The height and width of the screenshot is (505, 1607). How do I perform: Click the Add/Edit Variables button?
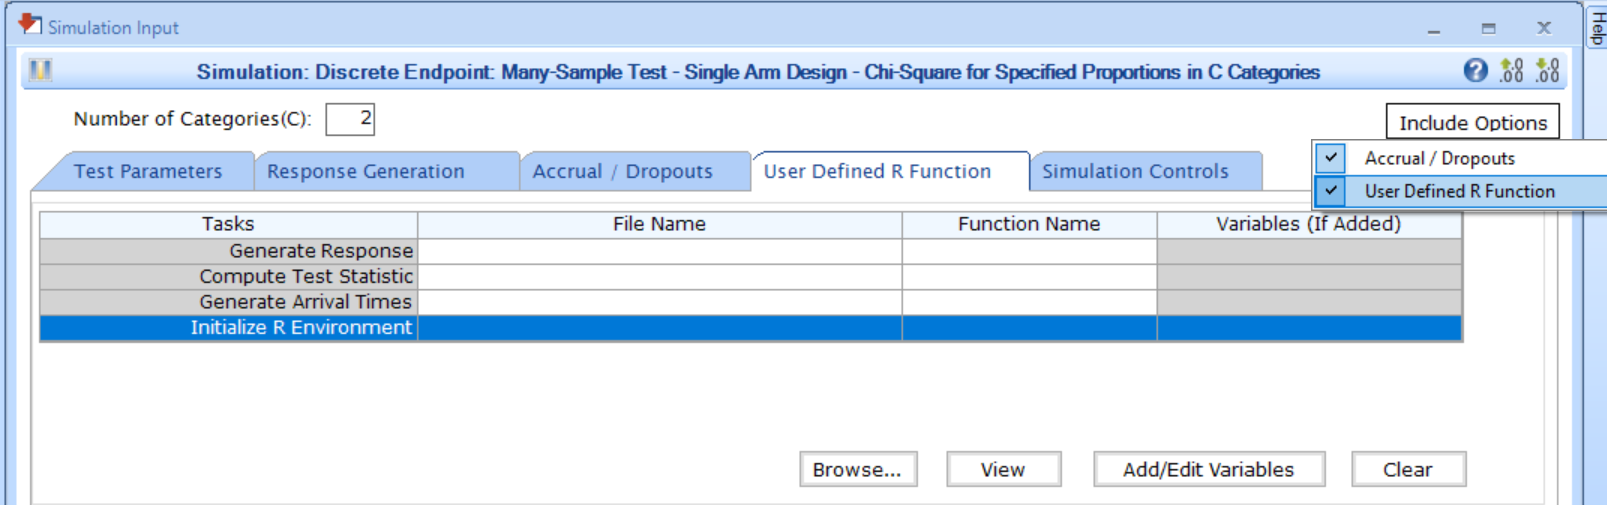[x=1208, y=469]
